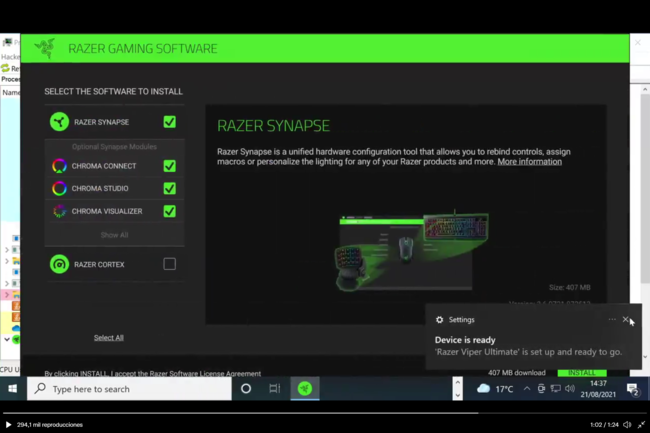Click the Razer logo in the header

click(x=45, y=48)
